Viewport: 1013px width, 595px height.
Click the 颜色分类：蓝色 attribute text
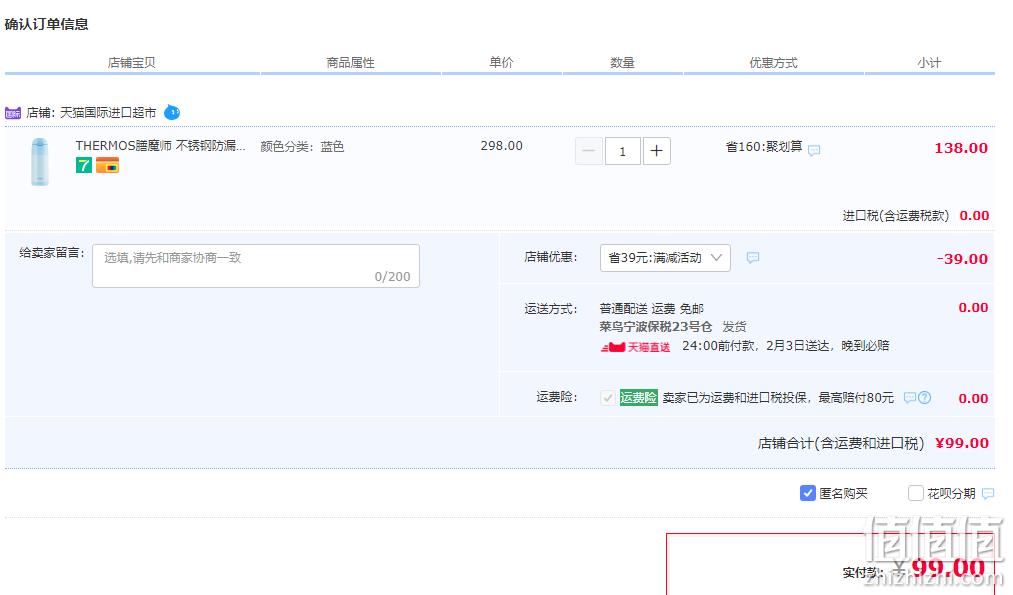pyautogui.click(x=302, y=147)
